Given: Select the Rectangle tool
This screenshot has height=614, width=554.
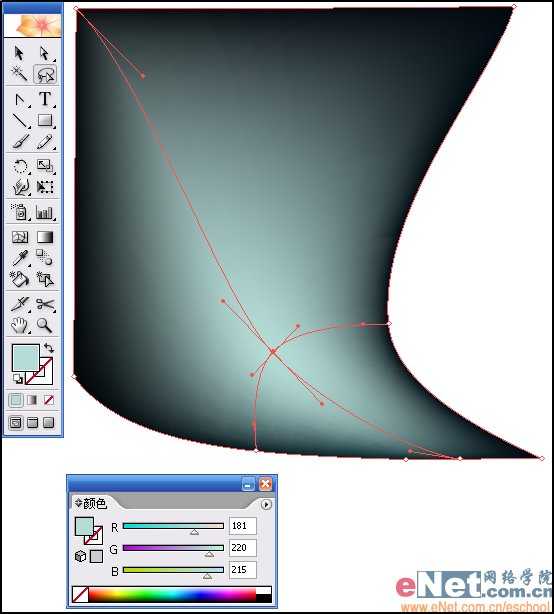Looking at the screenshot, I should click(45, 121).
